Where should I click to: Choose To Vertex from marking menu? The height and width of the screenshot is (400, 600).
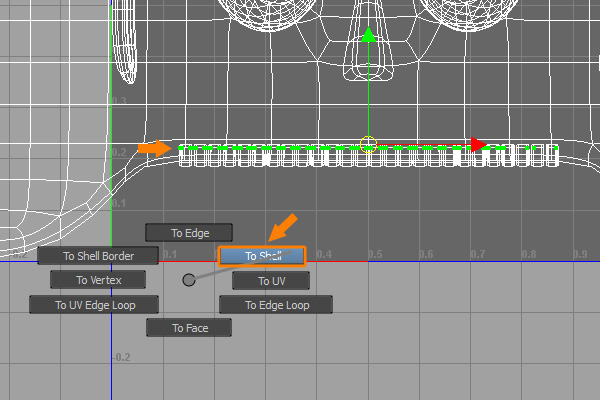(98, 280)
